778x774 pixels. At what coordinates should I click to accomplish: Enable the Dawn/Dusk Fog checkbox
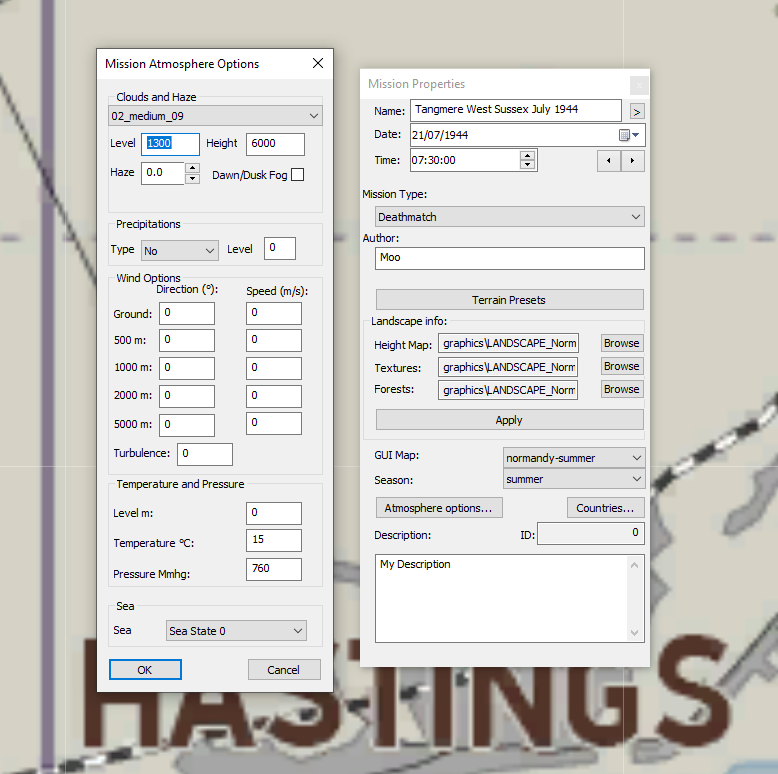[x=297, y=175]
